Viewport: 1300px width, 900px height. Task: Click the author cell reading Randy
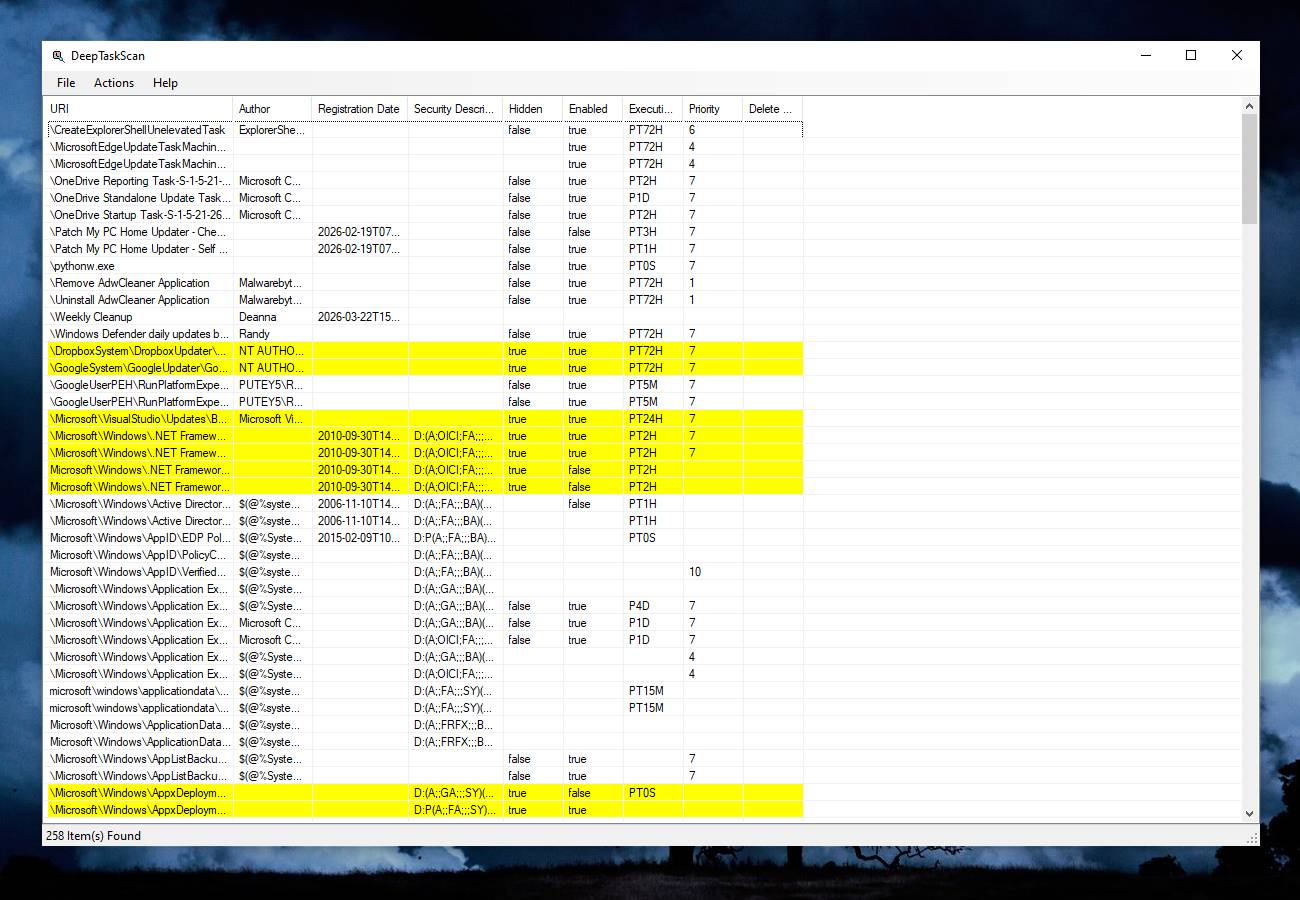point(272,334)
